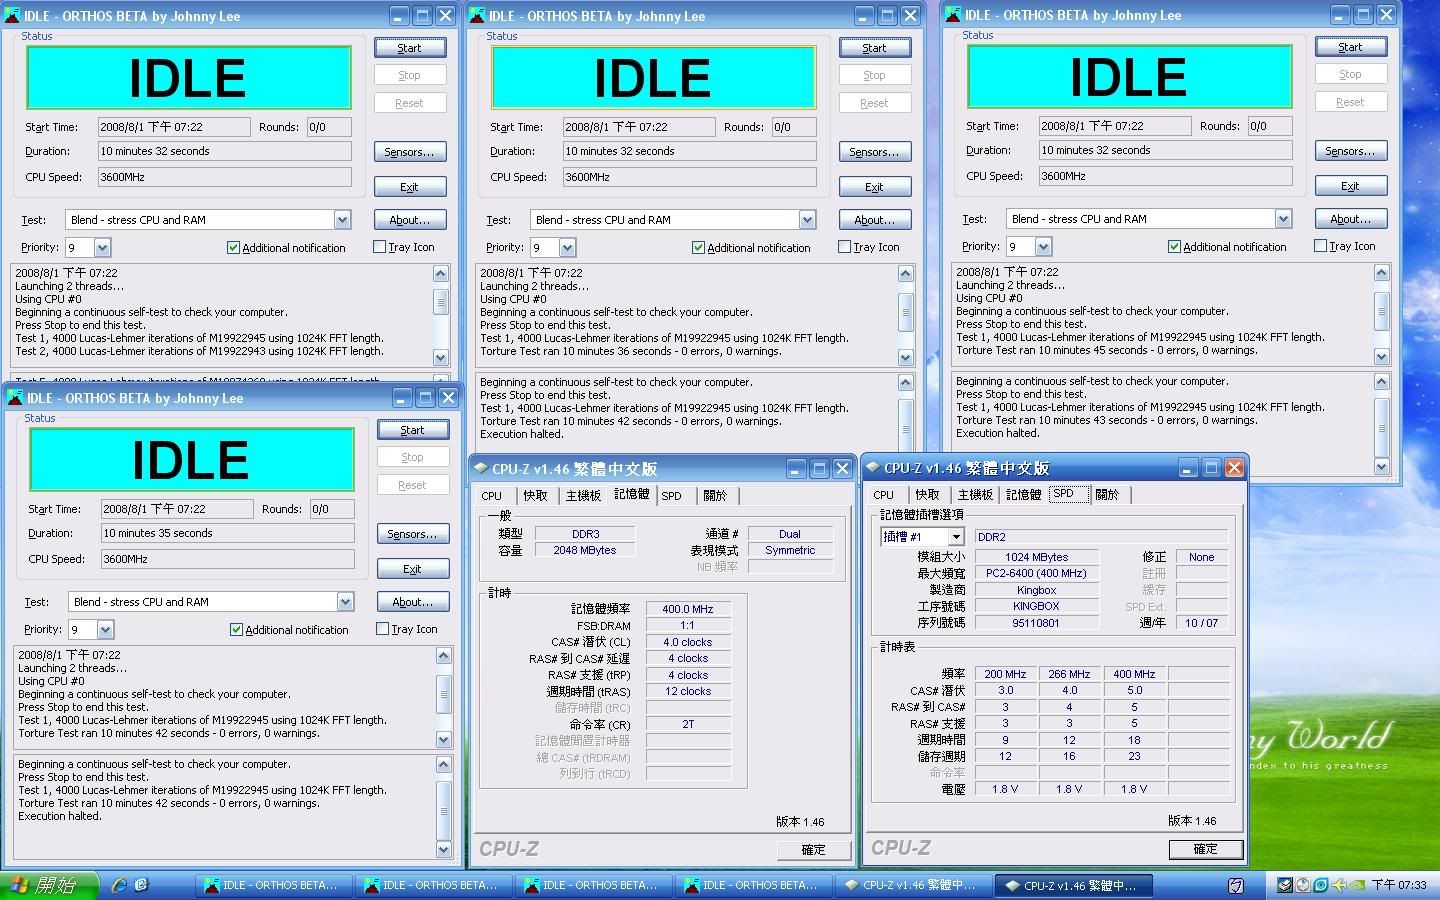The image size is (1440, 900).
Task: Activate the last CPU-Z v1.46 taskbar item
Action: tap(1072, 885)
